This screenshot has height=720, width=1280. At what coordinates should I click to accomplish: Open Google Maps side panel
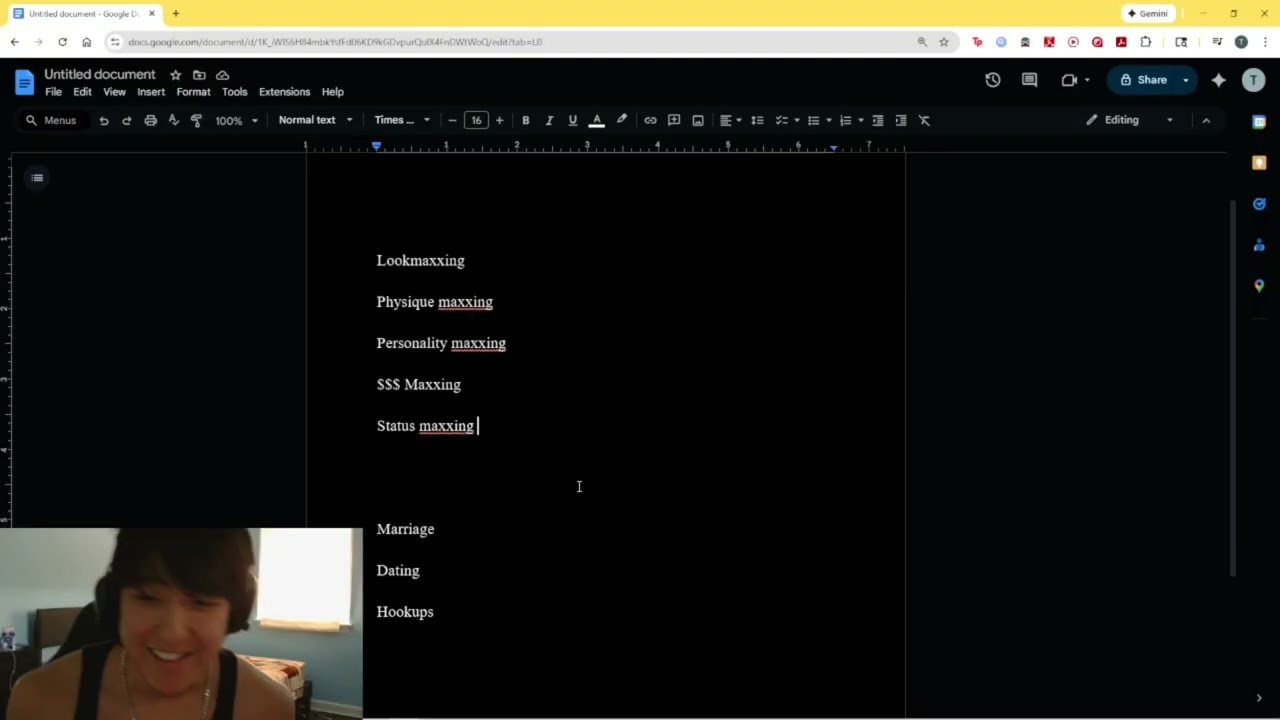1259,286
